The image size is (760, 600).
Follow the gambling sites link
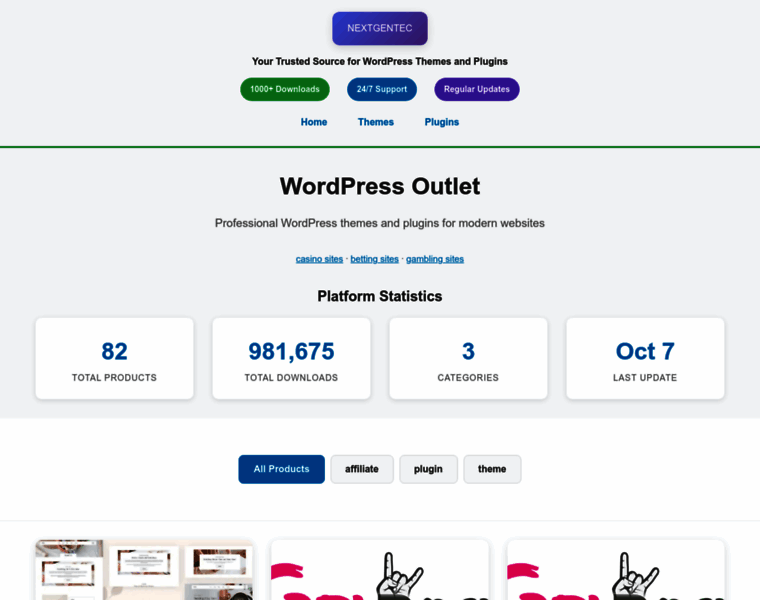(x=435, y=259)
